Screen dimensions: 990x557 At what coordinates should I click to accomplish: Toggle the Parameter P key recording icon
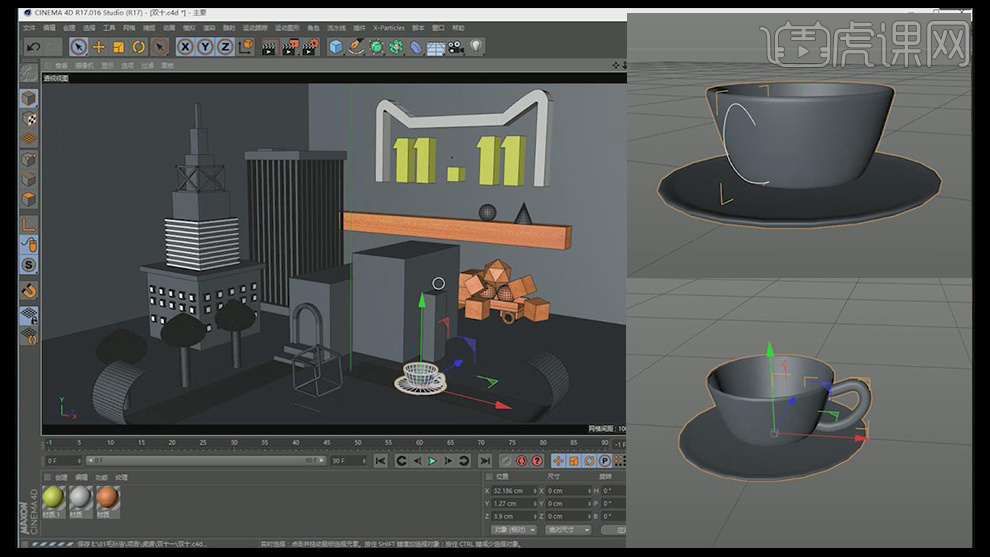point(605,461)
